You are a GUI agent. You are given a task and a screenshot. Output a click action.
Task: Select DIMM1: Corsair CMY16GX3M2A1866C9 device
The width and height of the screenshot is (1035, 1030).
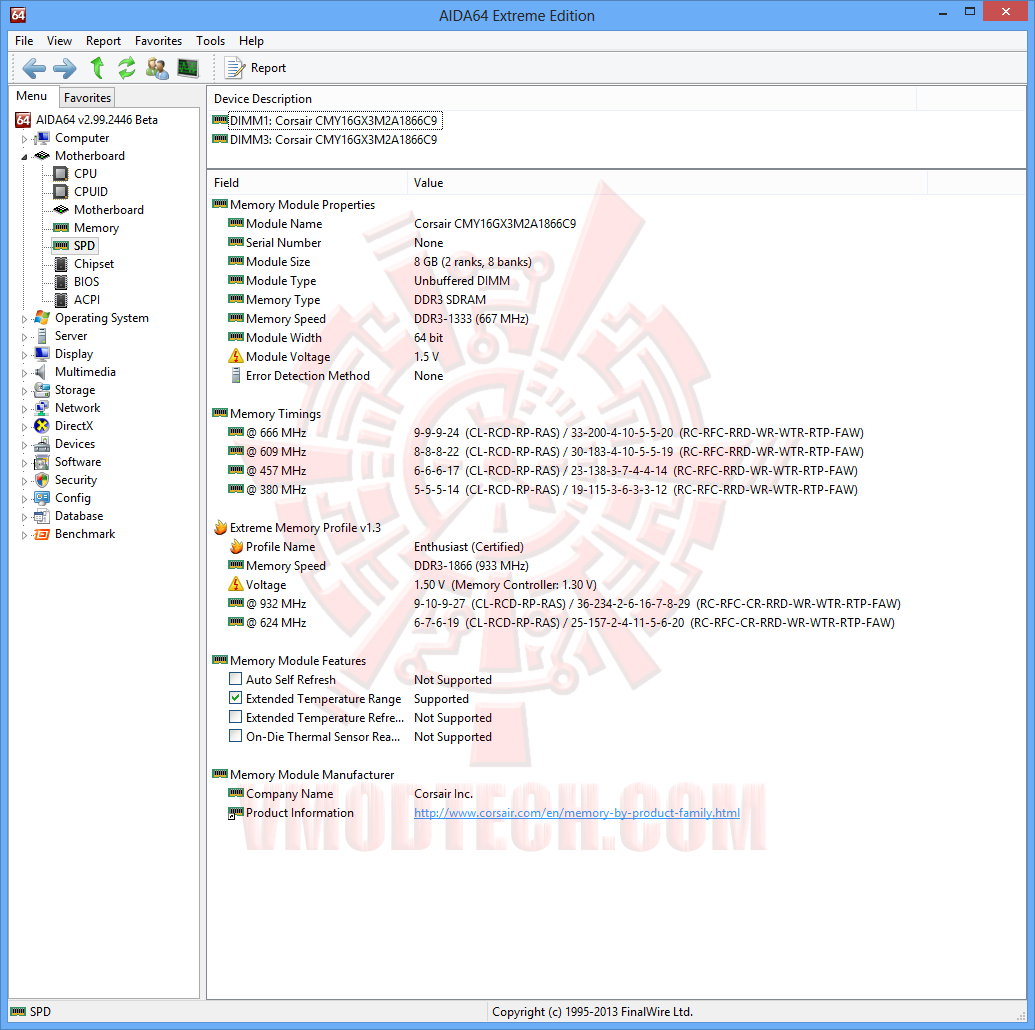[333, 121]
